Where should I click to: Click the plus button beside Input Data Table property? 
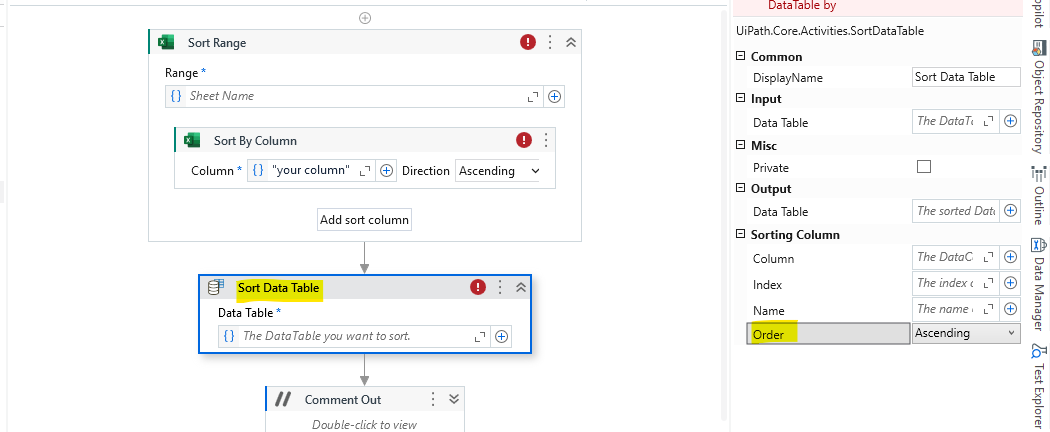coord(1010,121)
